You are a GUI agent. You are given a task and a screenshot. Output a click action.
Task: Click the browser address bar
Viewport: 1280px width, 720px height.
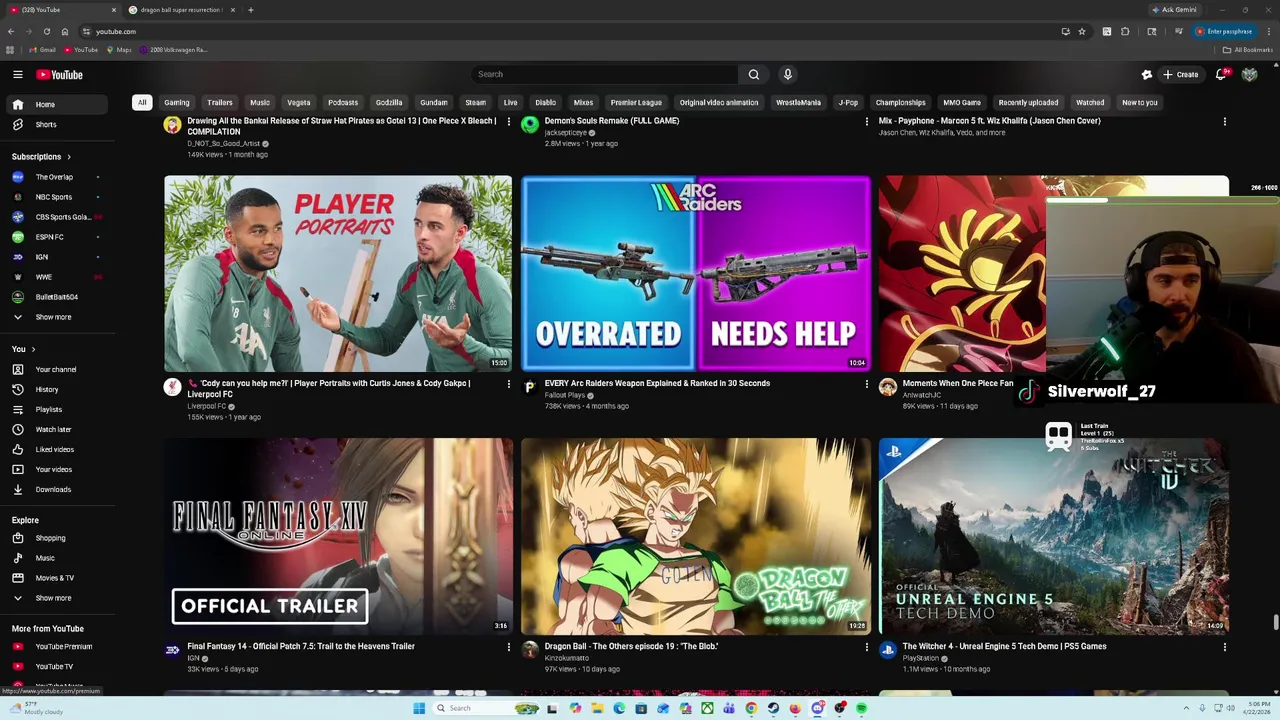point(570,31)
